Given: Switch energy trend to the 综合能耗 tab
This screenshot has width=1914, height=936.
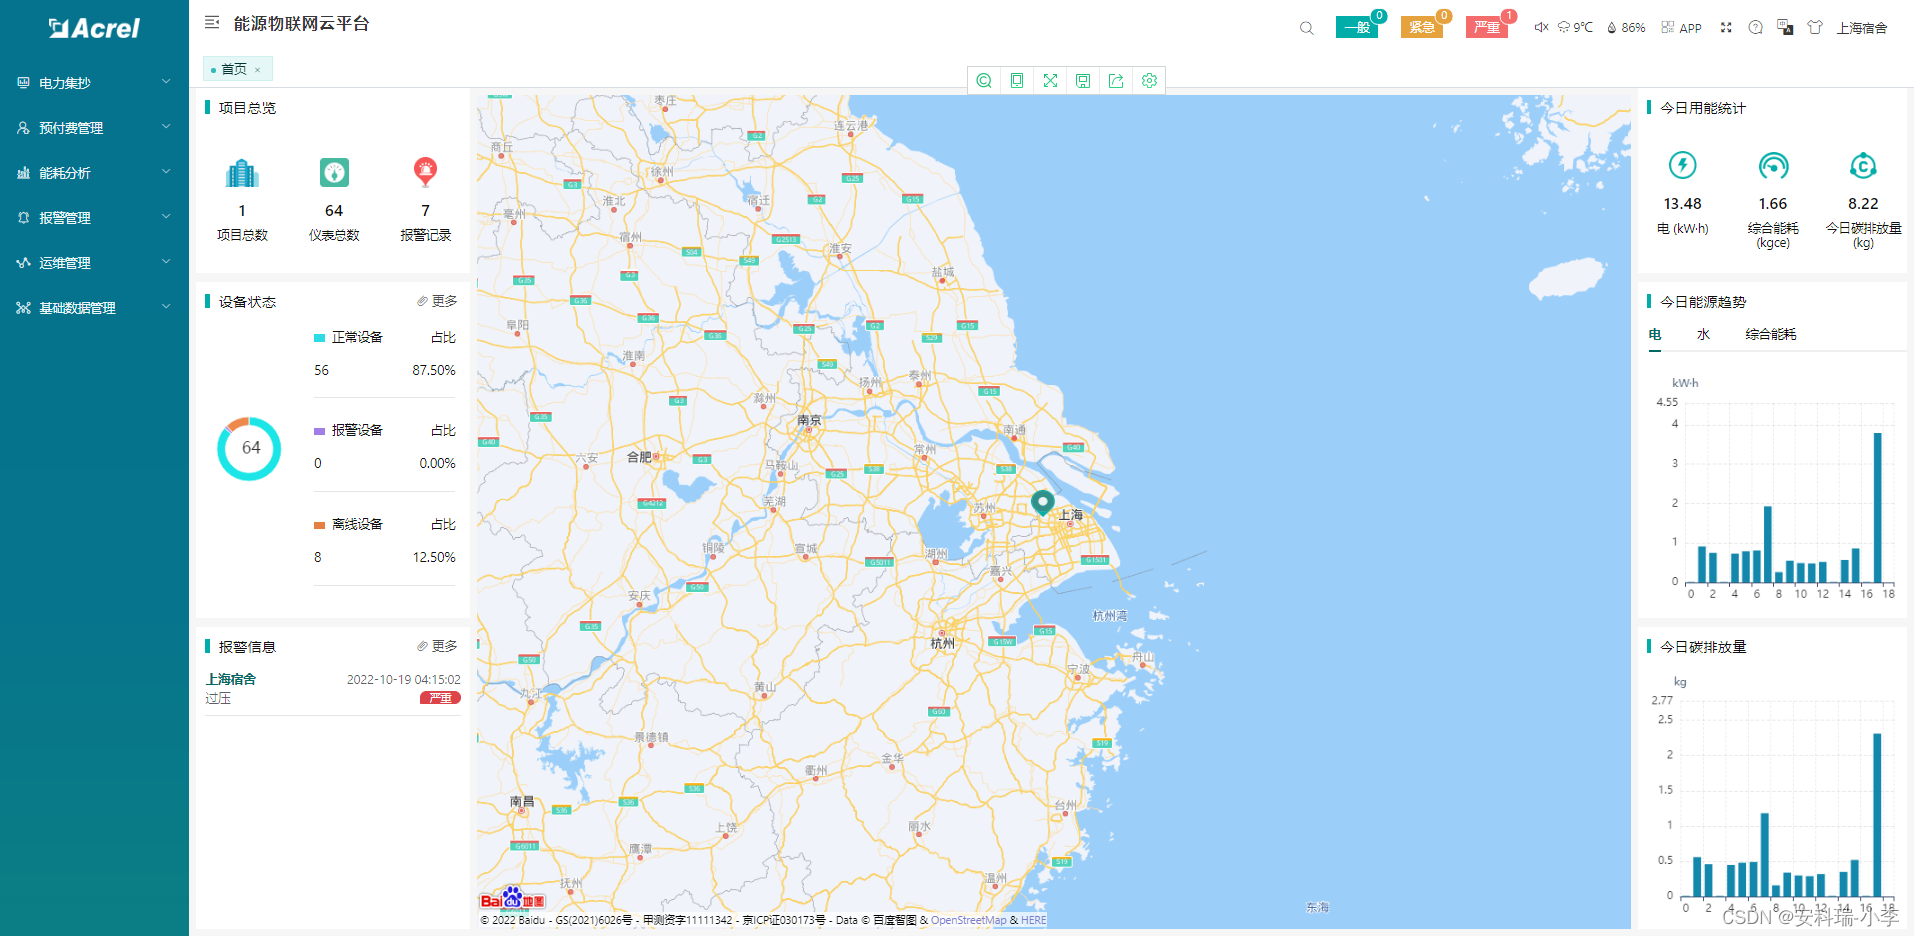Looking at the screenshot, I should coord(1771,335).
